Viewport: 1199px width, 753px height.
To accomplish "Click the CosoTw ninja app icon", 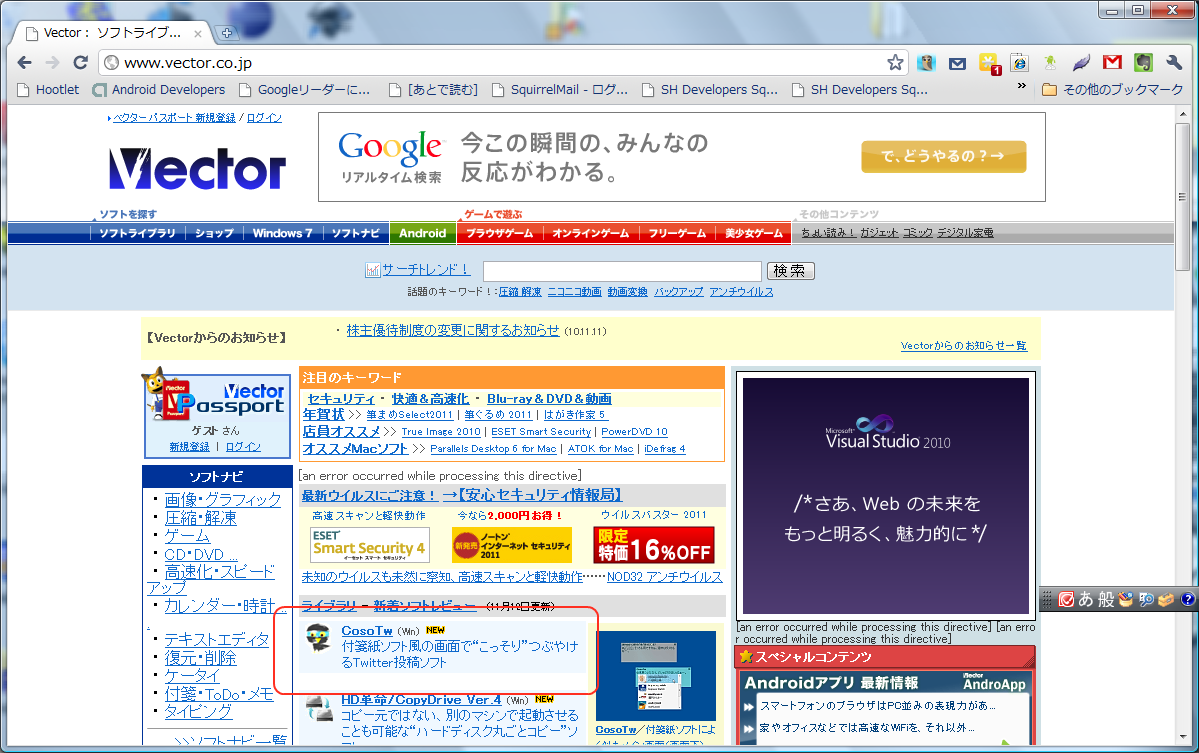I will (318, 638).
